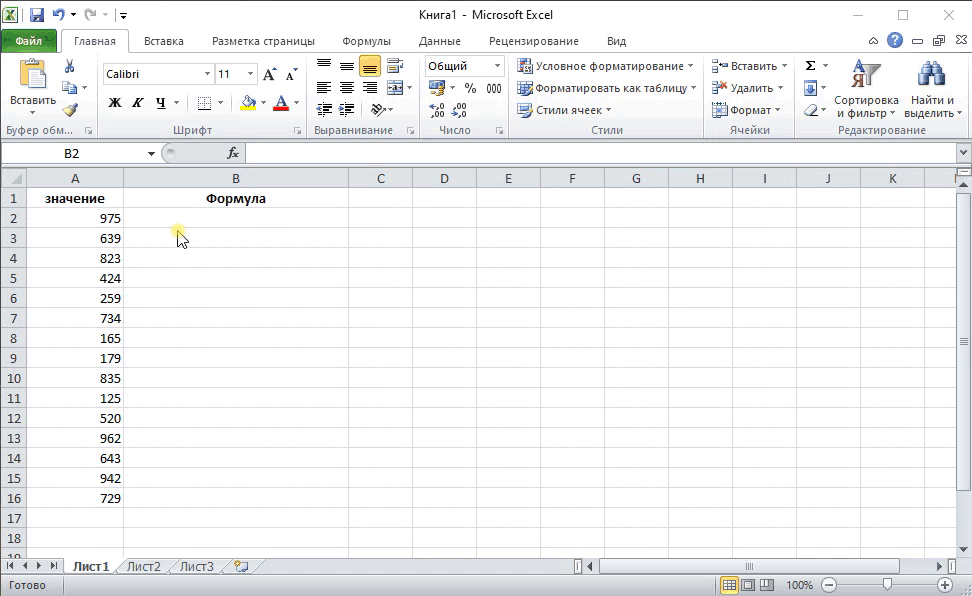Switch to sheet Лист2
Screen dimensions: 972x596
pyautogui.click(x=143, y=566)
